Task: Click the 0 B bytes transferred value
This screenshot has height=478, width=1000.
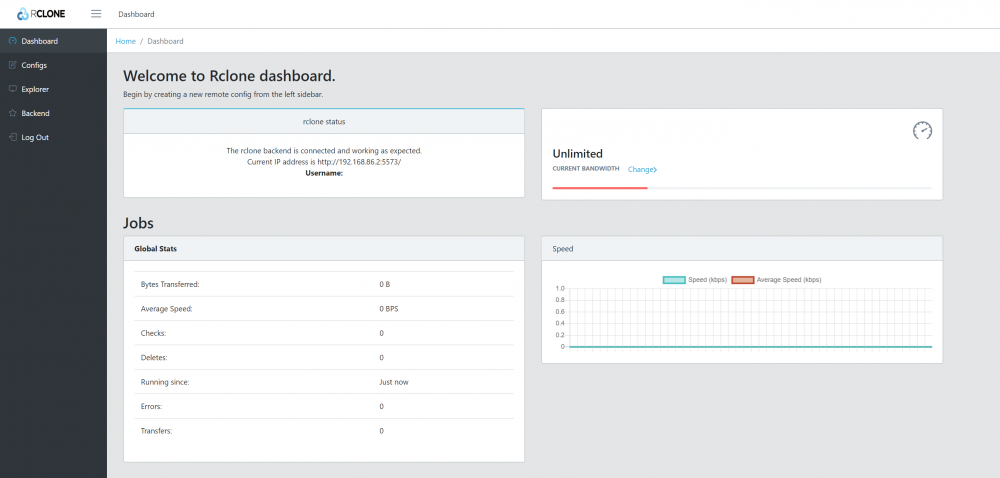Action: pyautogui.click(x=385, y=284)
